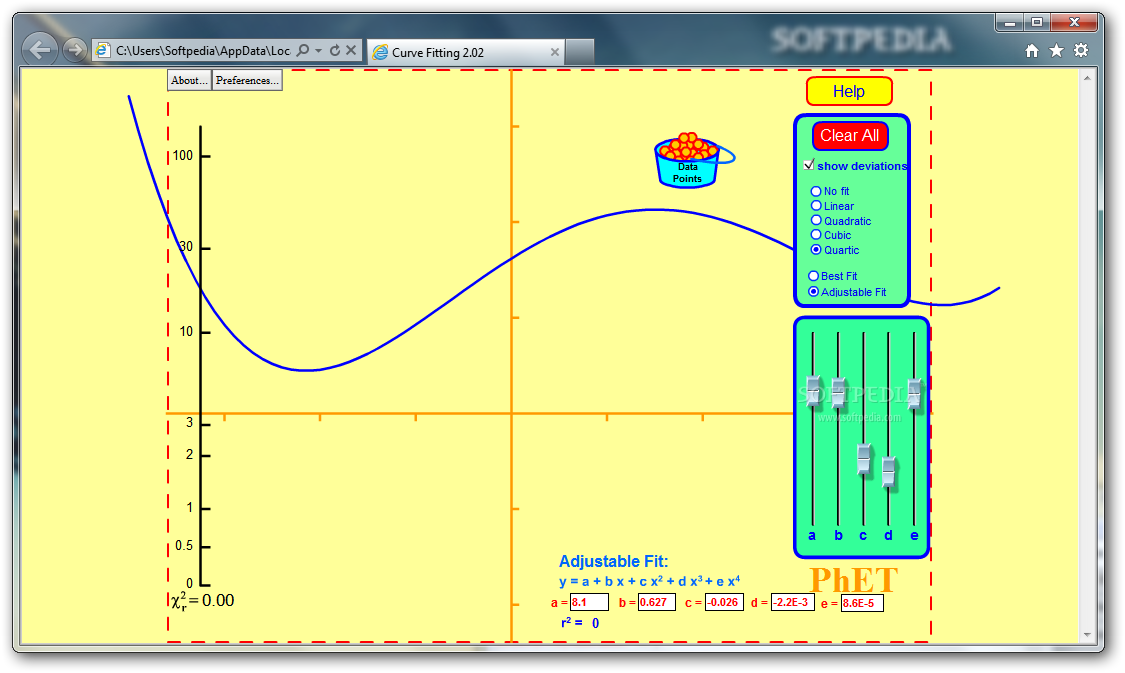Switch to the Curve Fitting 2.02 tab
Screen dimensions: 1125x673
(x=466, y=52)
